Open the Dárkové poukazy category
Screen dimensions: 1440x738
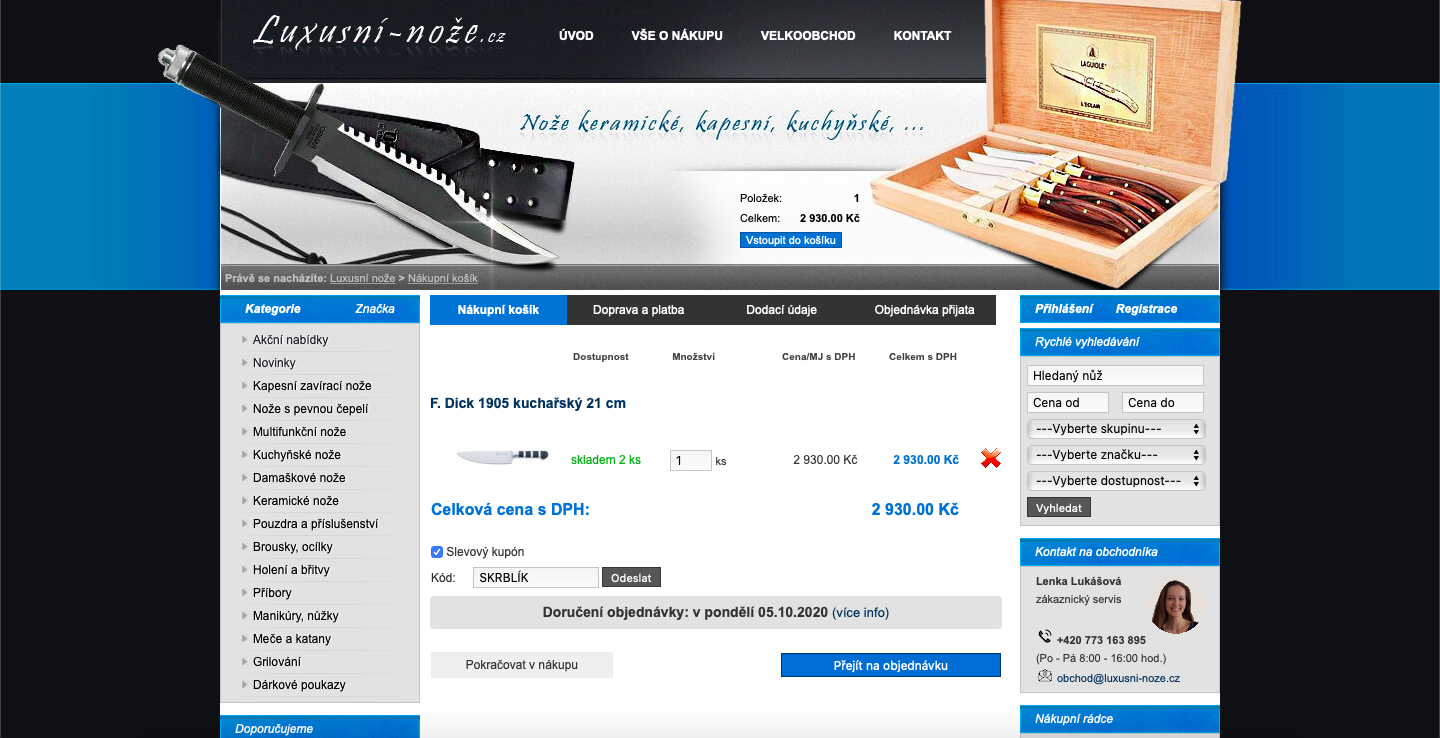(299, 685)
